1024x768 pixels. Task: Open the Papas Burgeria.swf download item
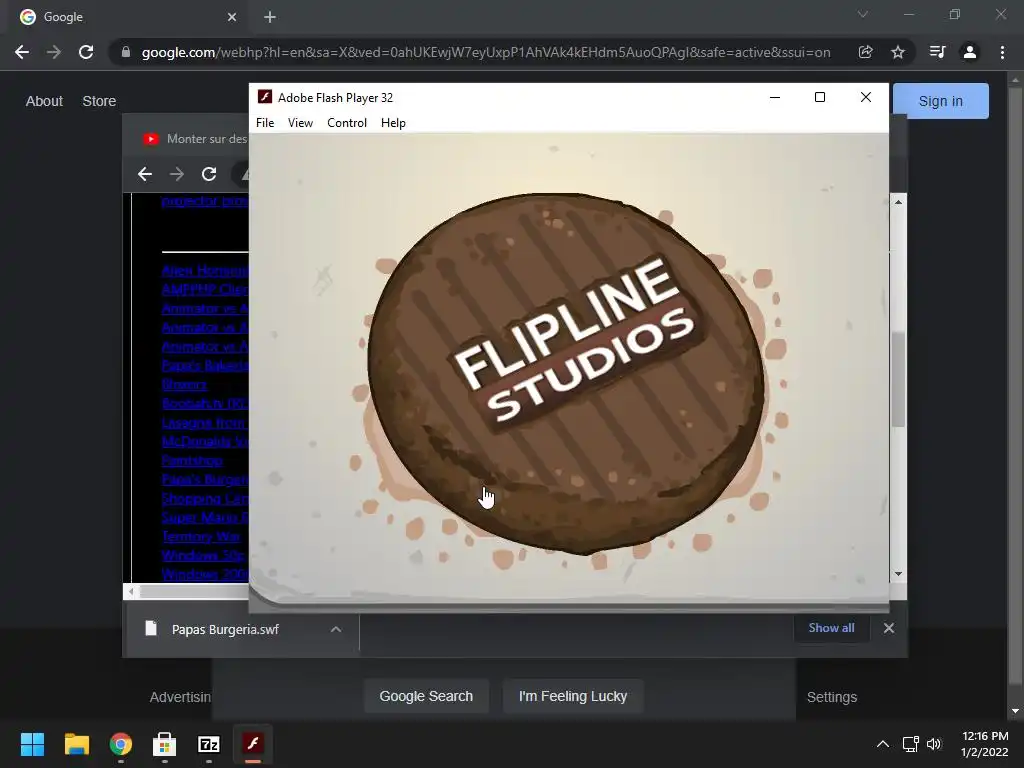pyautogui.click(x=225, y=630)
